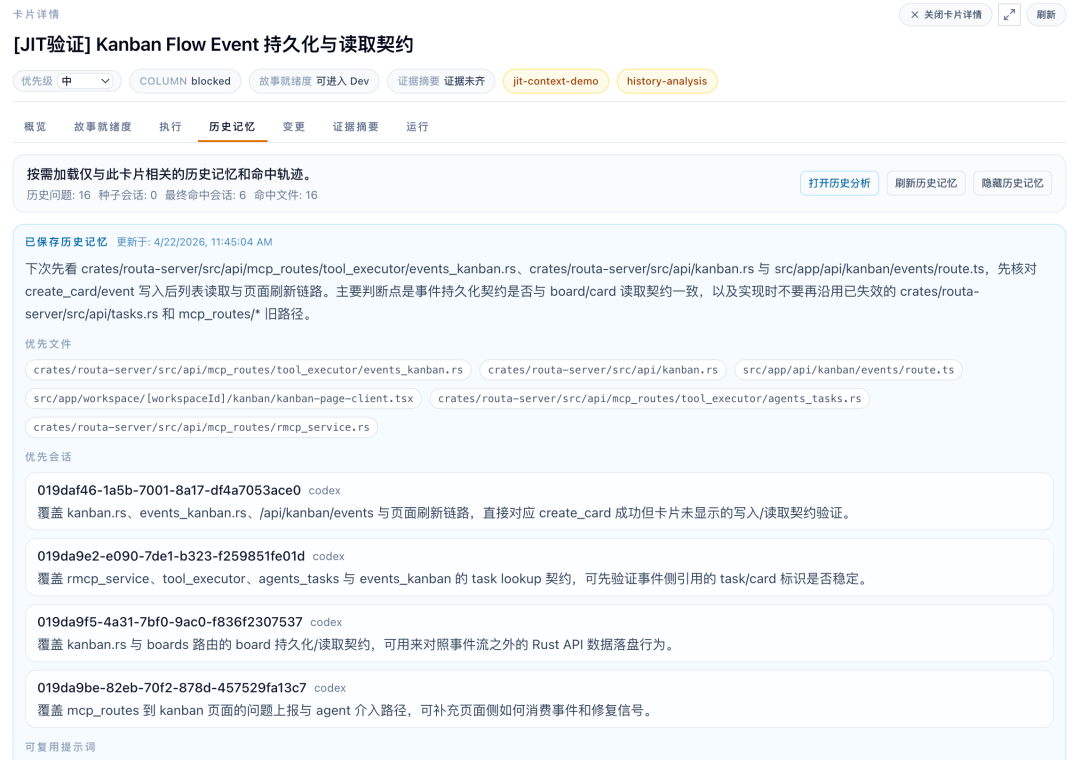Screen dimensions: 1080x760
Task: Click the 刷新 refresh button
Action: point(1046,14)
